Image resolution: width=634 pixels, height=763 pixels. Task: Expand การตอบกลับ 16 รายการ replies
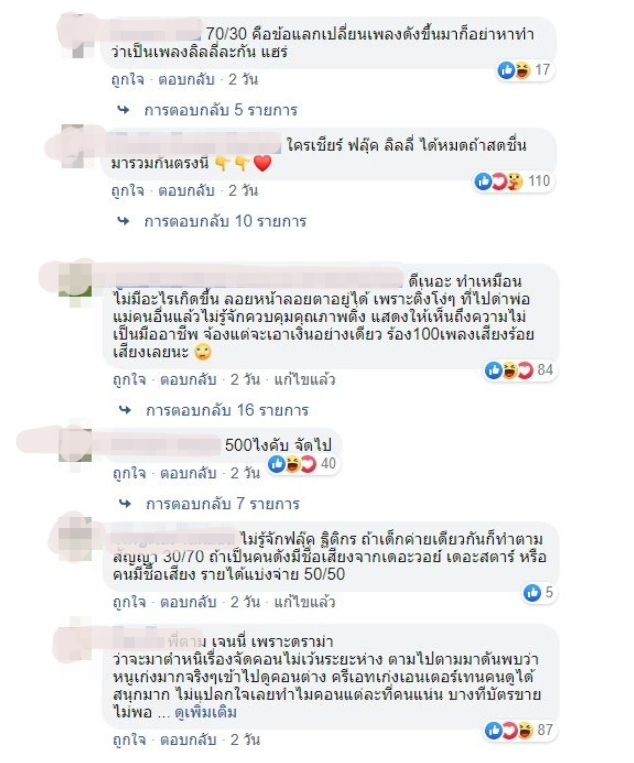[x=227, y=411]
